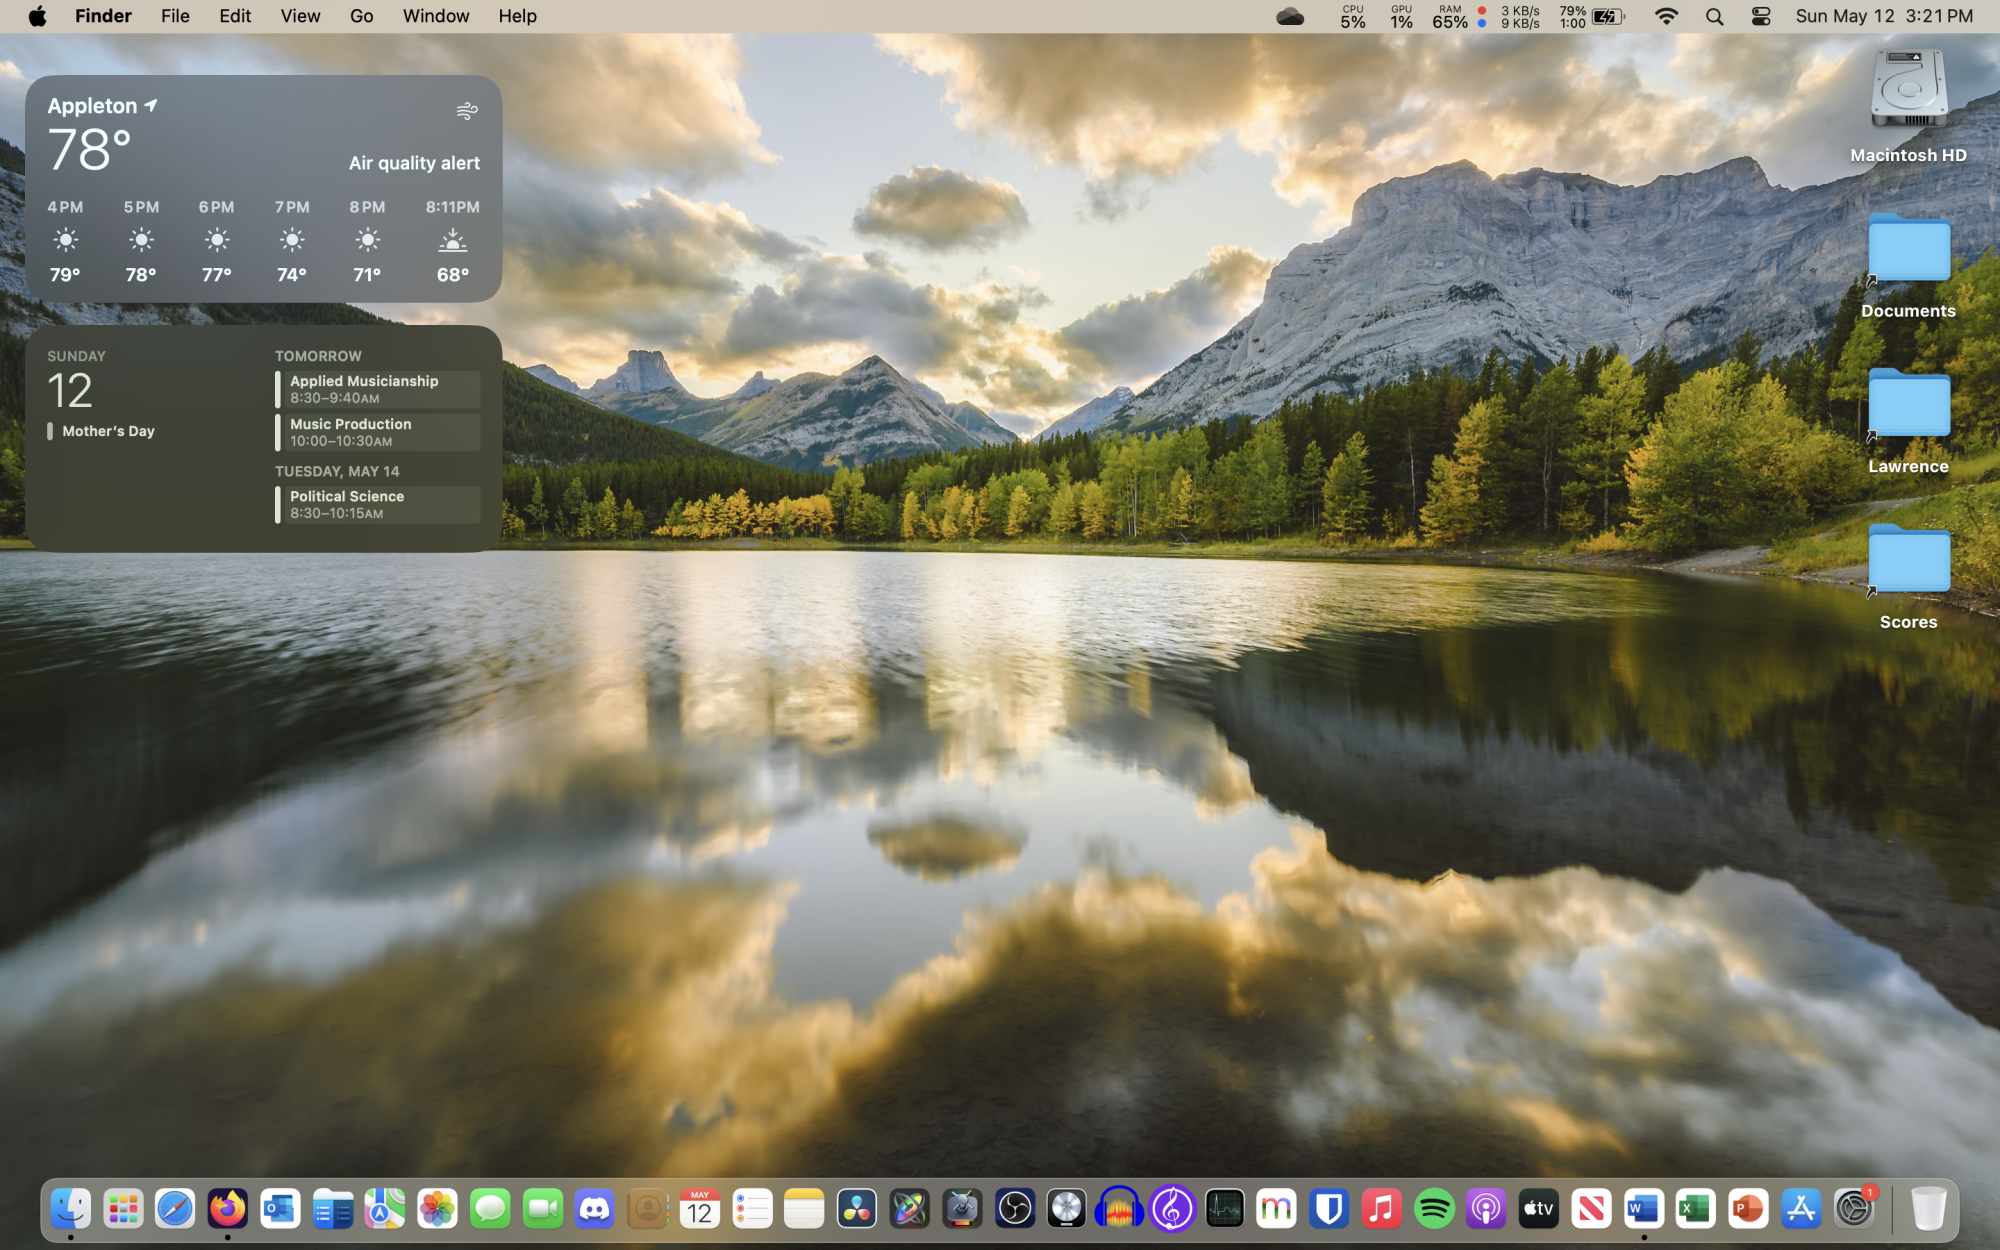The image size is (2000, 1250).
Task: Launch OBS Studio from the dock
Action: pos(1014,1209)
